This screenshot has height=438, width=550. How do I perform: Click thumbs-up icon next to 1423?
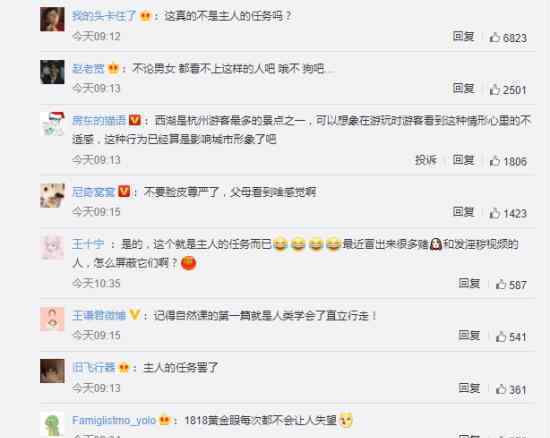[495, 213]
